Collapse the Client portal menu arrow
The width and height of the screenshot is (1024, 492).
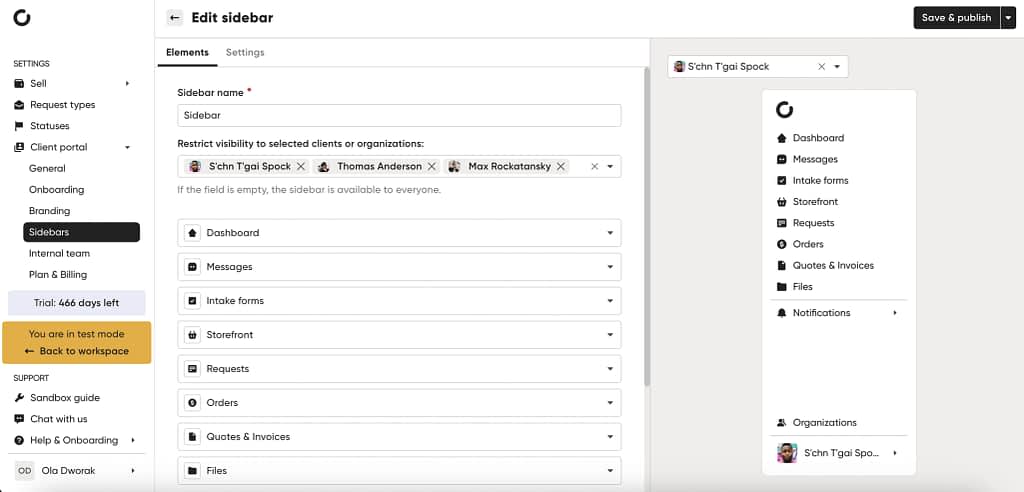click(x=127, y=147)
